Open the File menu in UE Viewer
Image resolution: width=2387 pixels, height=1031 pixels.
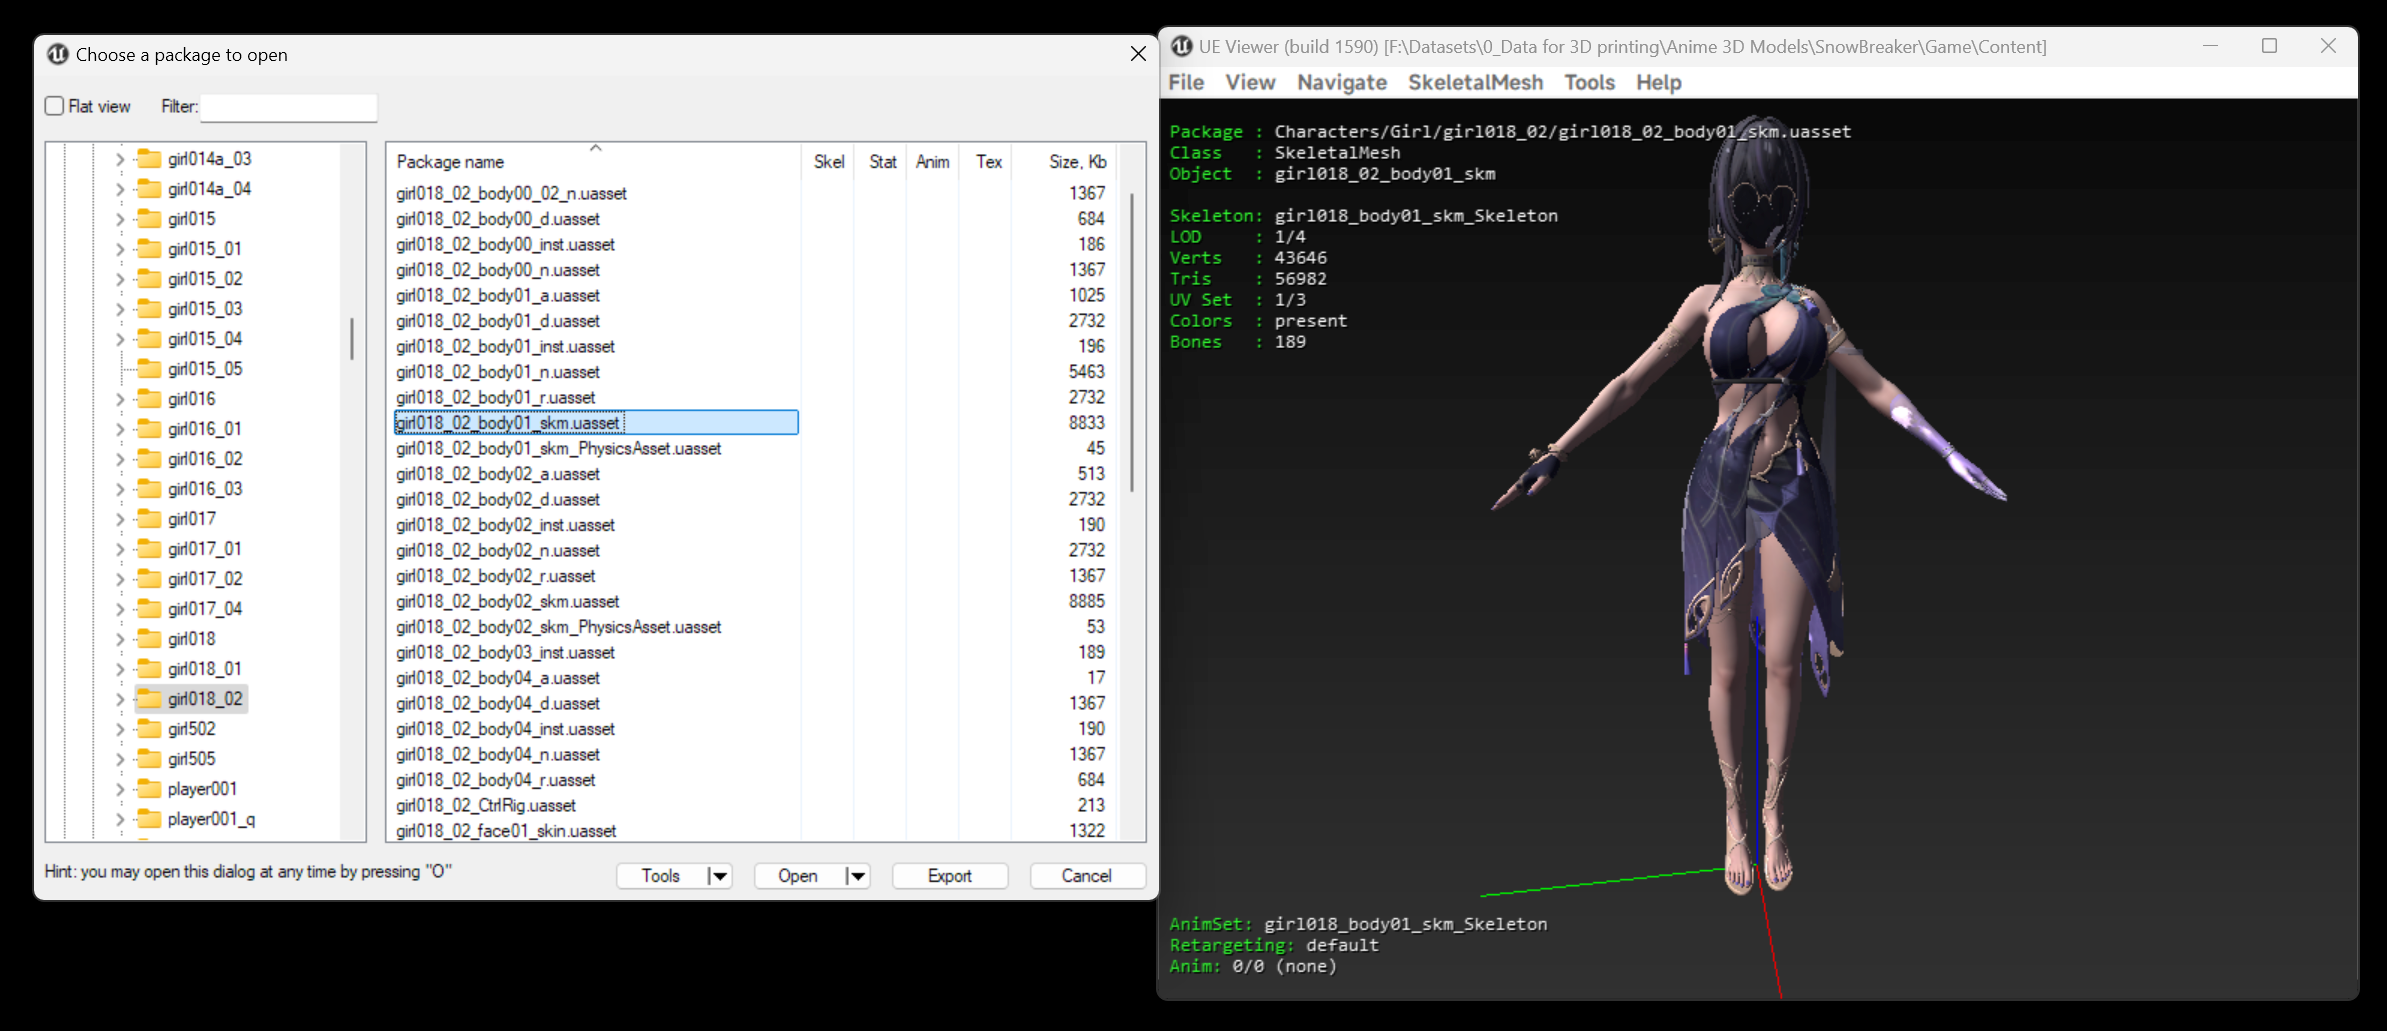pyautogui.click(x=1186, y=82)
